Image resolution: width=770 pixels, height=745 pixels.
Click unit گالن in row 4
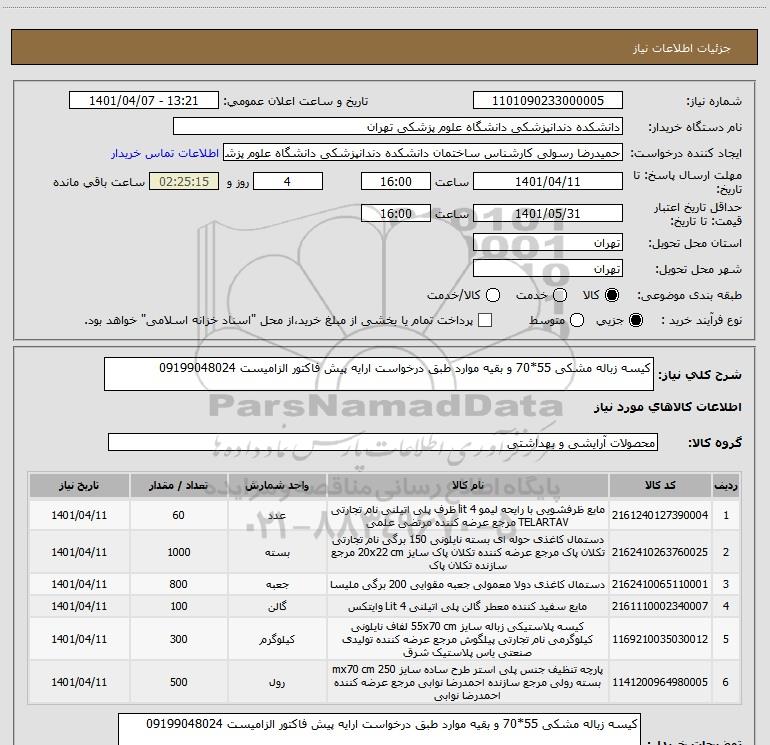pyautogui.click(x=277, y=607)
